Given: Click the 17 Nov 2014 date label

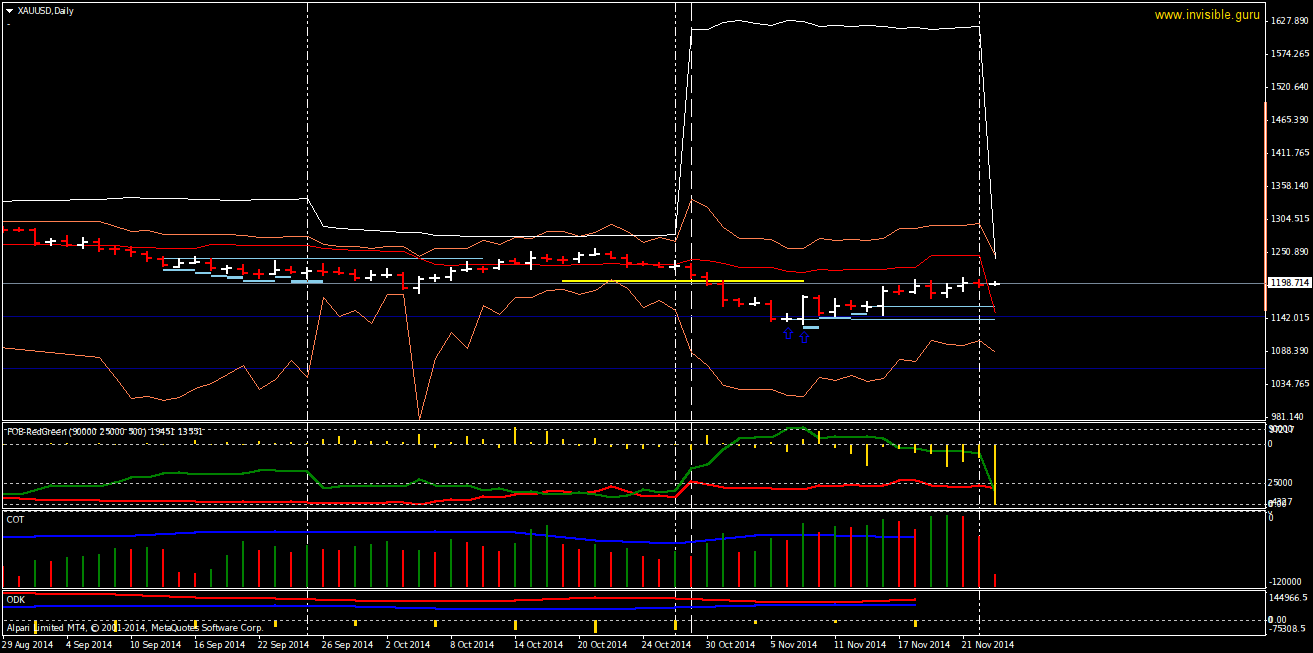Looking at the screenshot, I should coord(924,645).
